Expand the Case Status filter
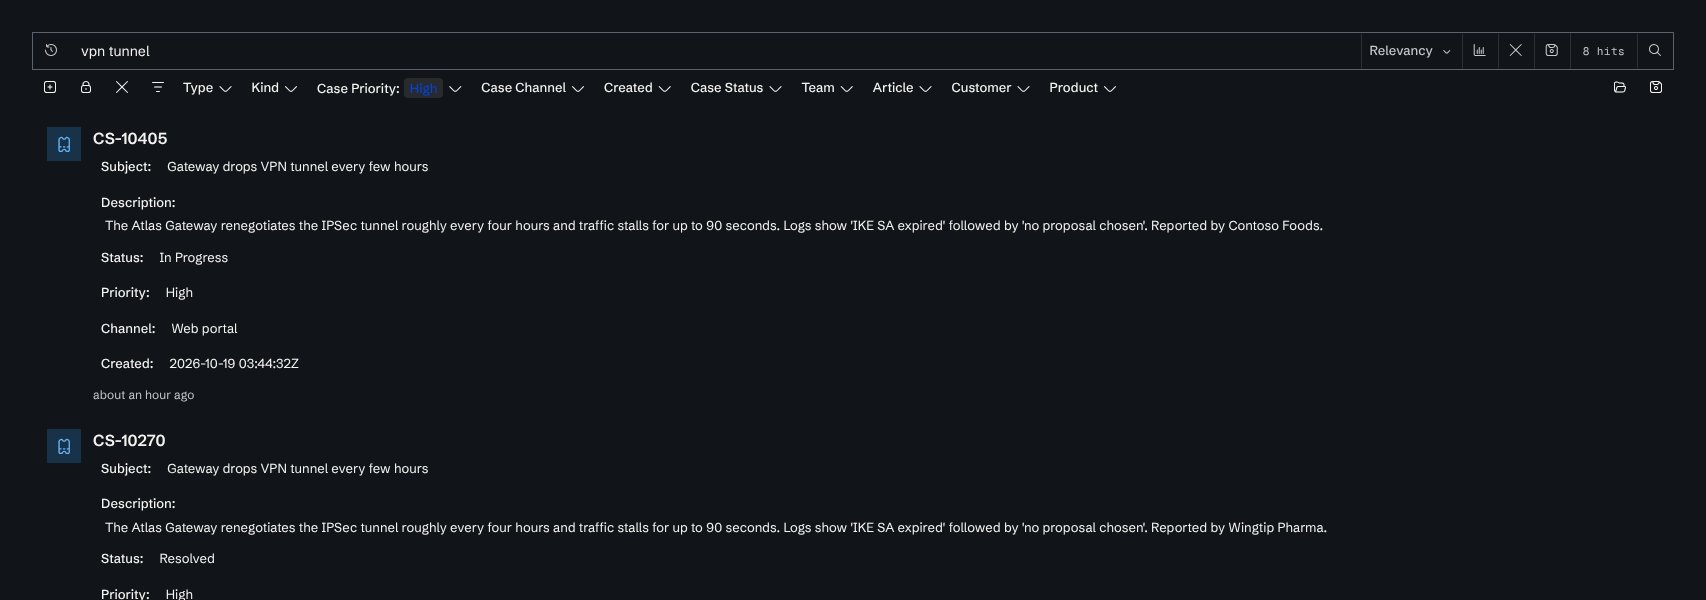 point(736,88)
